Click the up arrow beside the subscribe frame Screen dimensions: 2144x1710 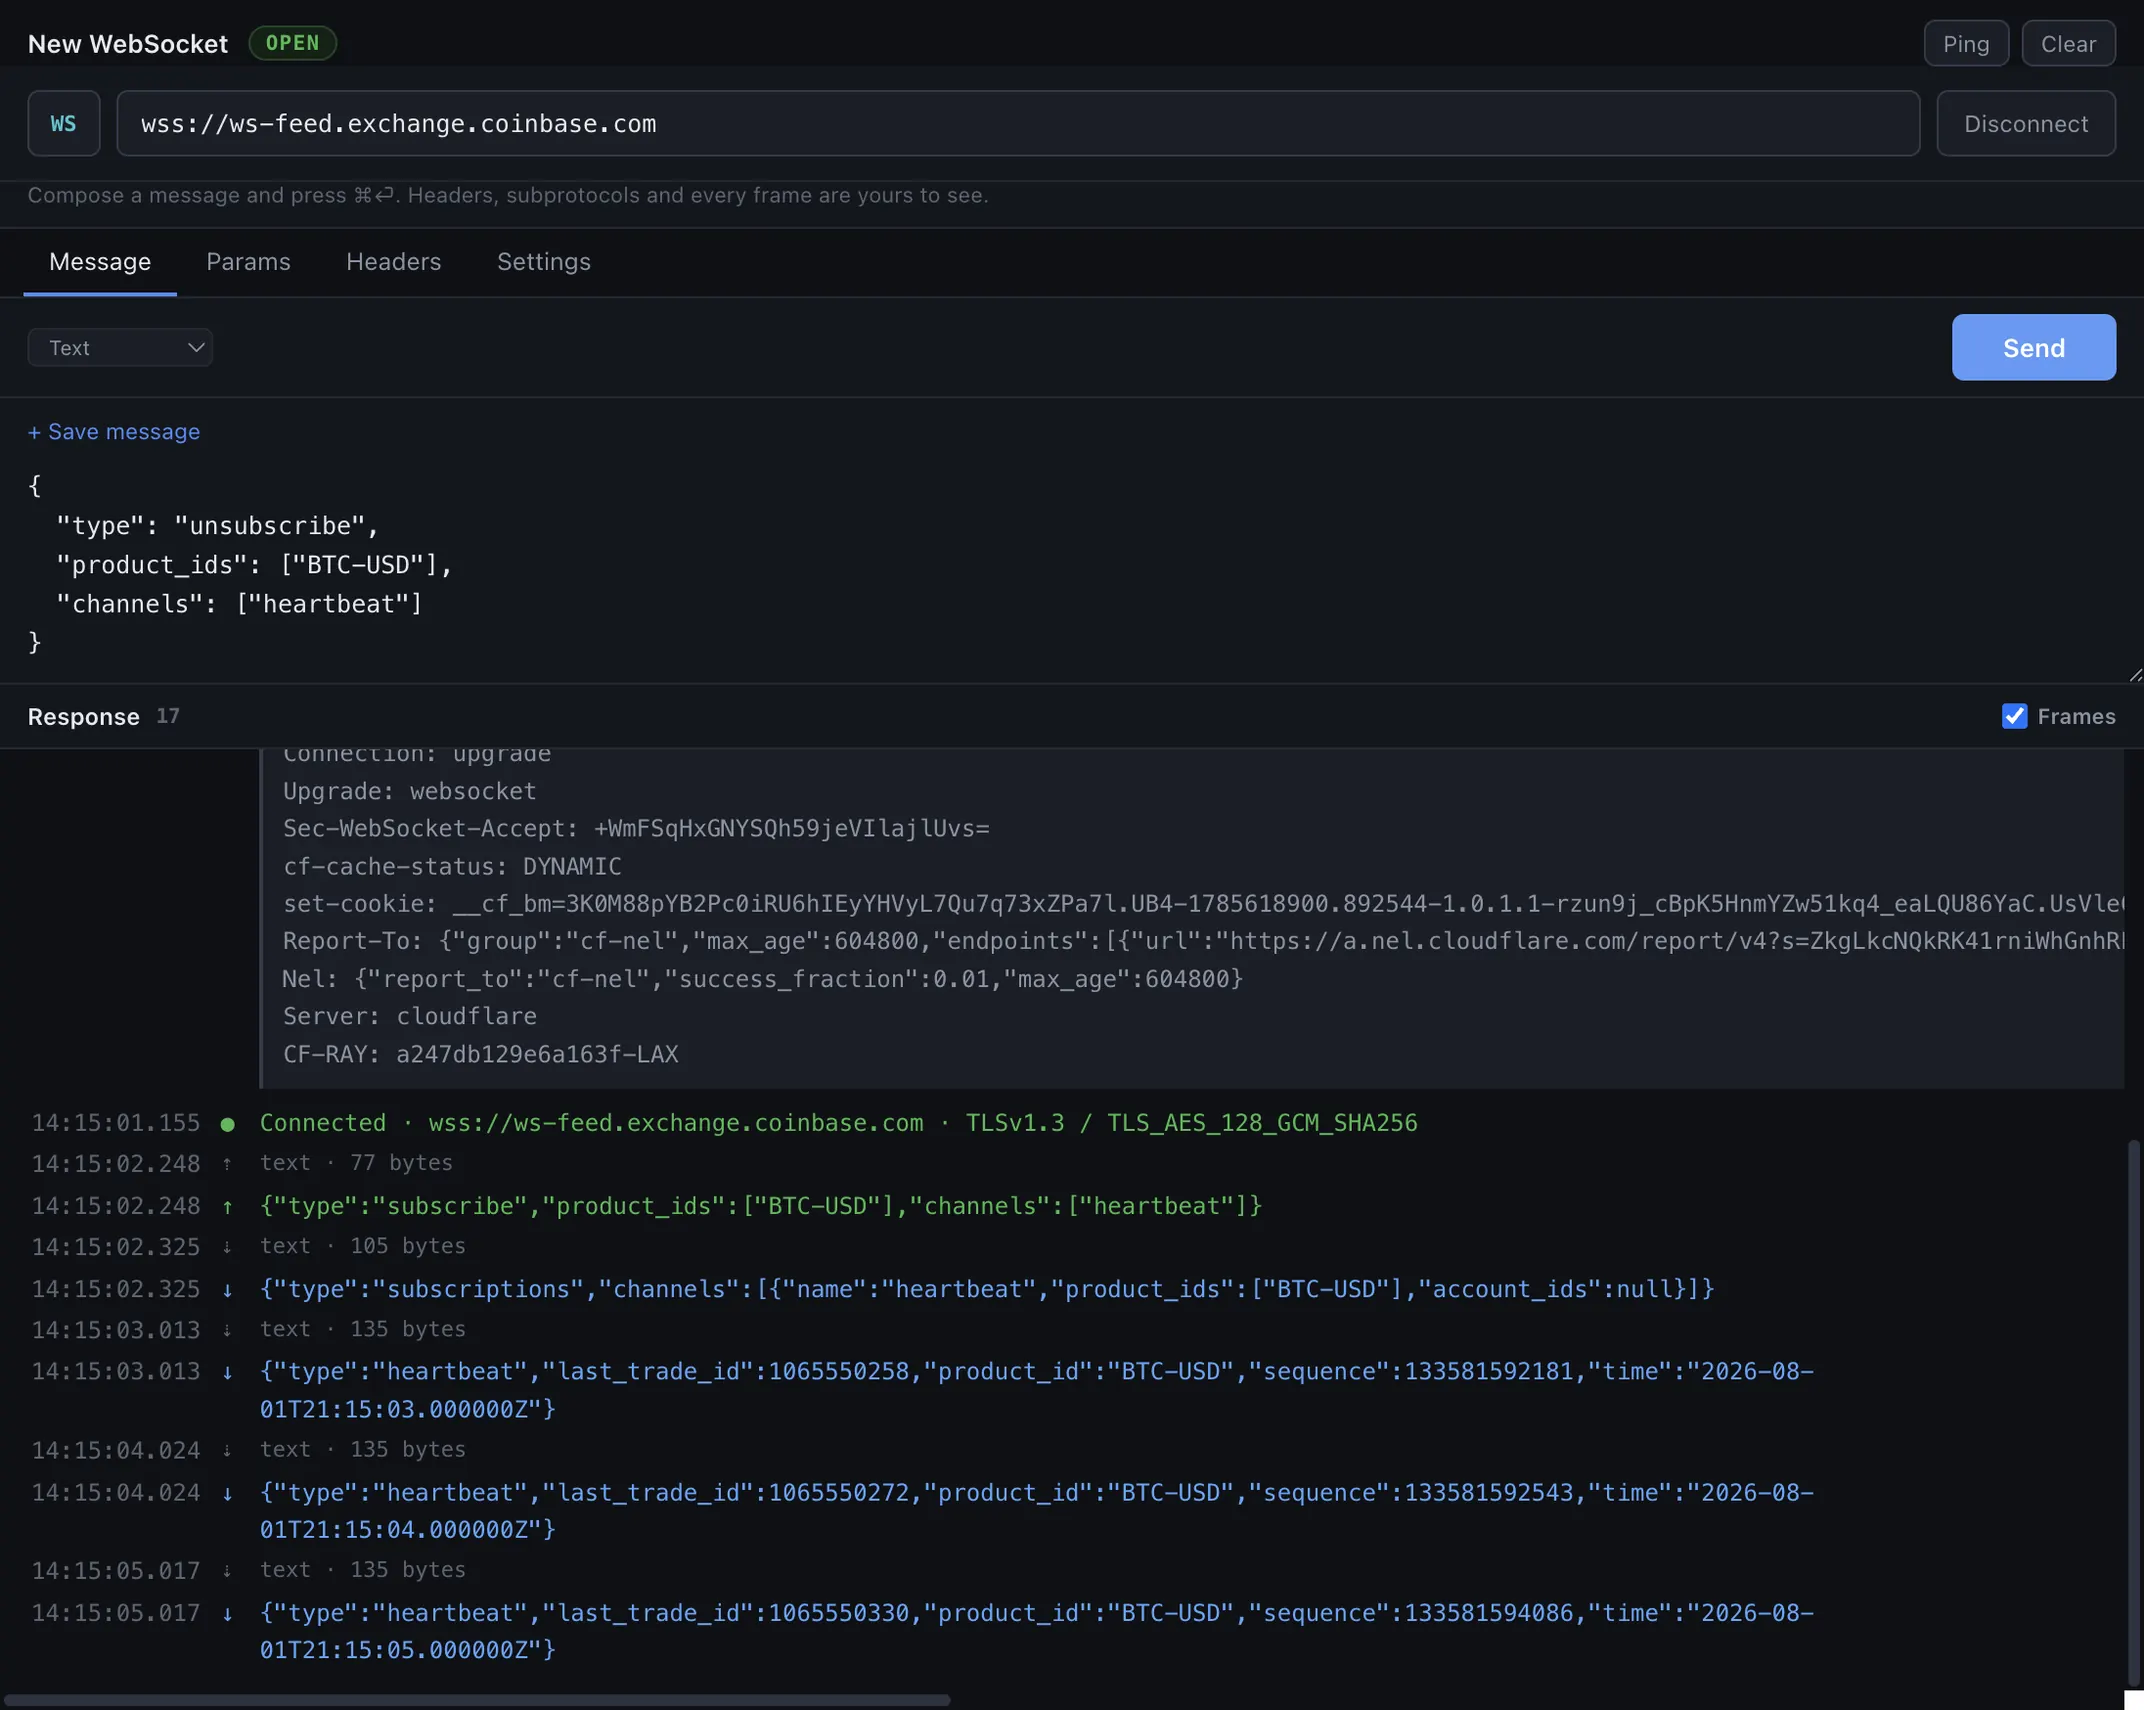coord(228,1207)
